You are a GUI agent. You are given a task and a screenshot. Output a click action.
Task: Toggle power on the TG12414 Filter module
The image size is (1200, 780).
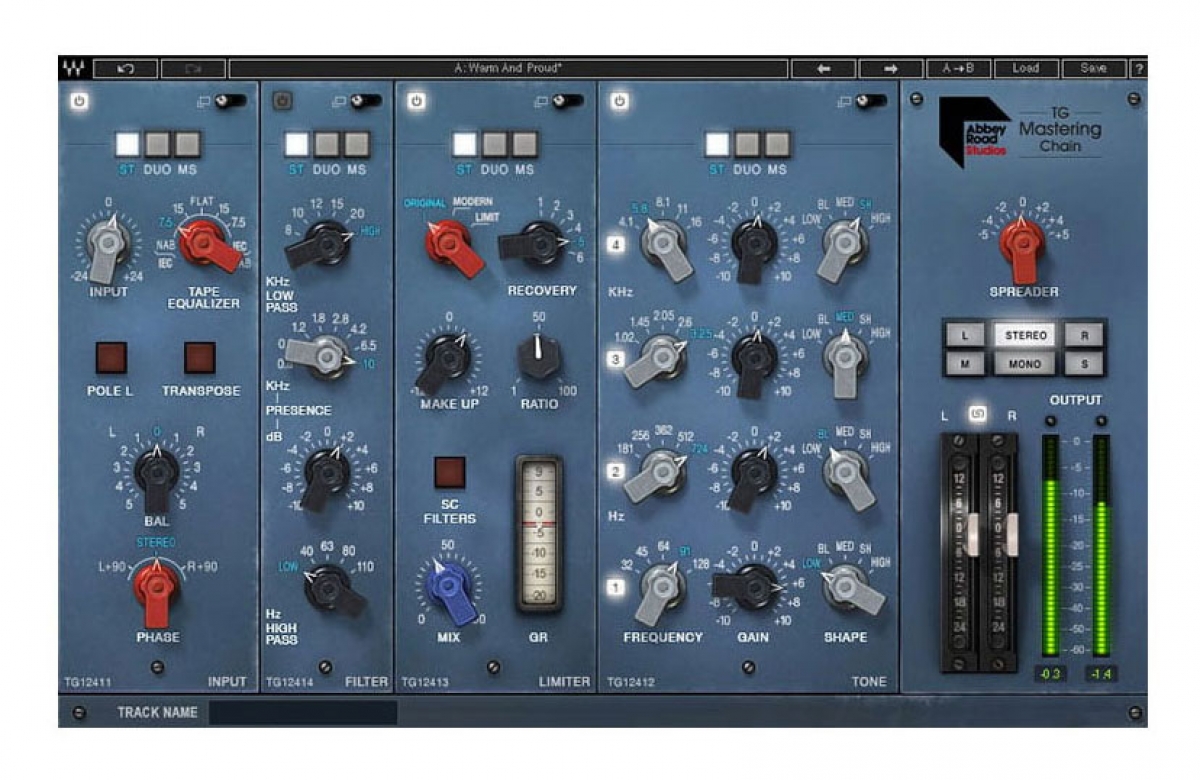[283, 100]
